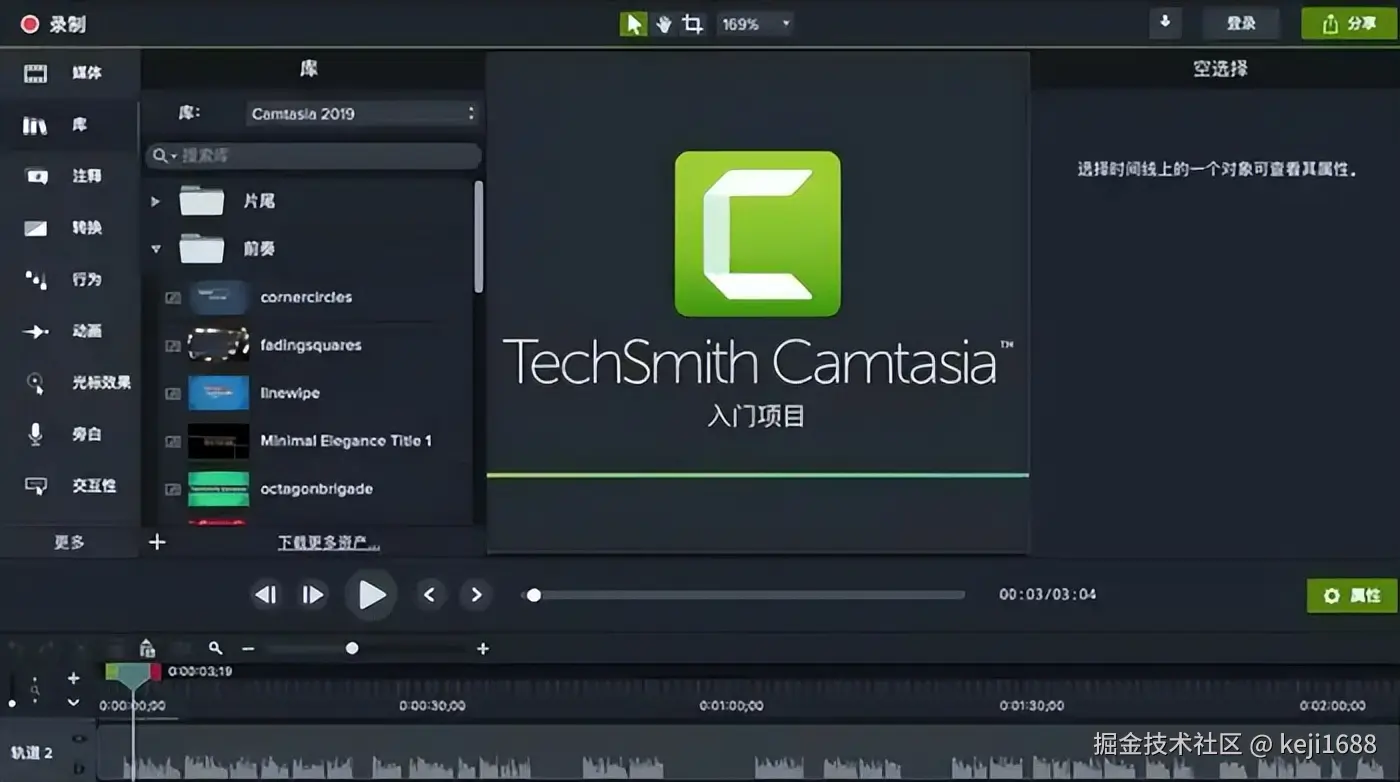Open the Camtasia 2019 library dropdown
The image size is (1400, 782).
pos(362,114)
